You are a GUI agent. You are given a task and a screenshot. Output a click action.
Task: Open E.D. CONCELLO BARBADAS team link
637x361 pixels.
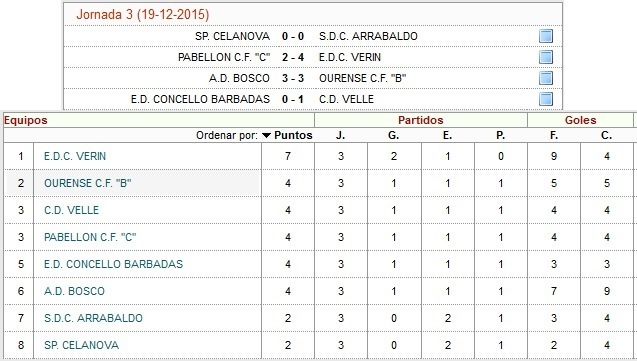click(x=113, y=264)
